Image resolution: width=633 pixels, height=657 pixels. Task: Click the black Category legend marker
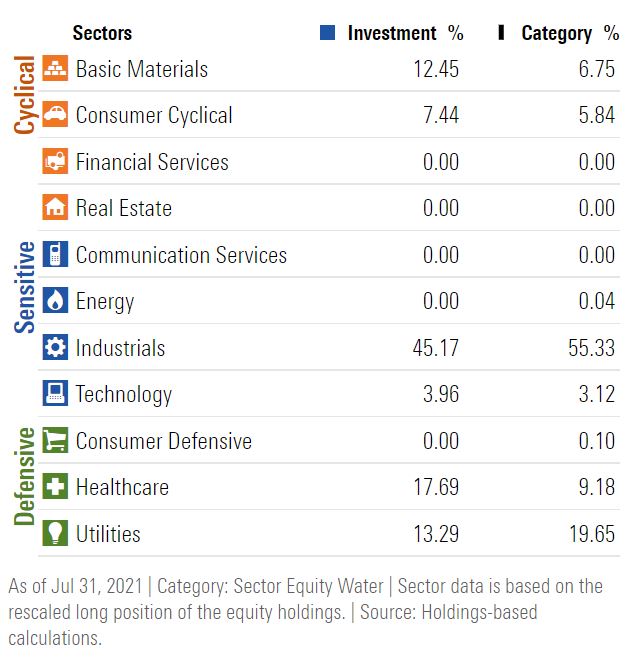click(x=500, y=33)
